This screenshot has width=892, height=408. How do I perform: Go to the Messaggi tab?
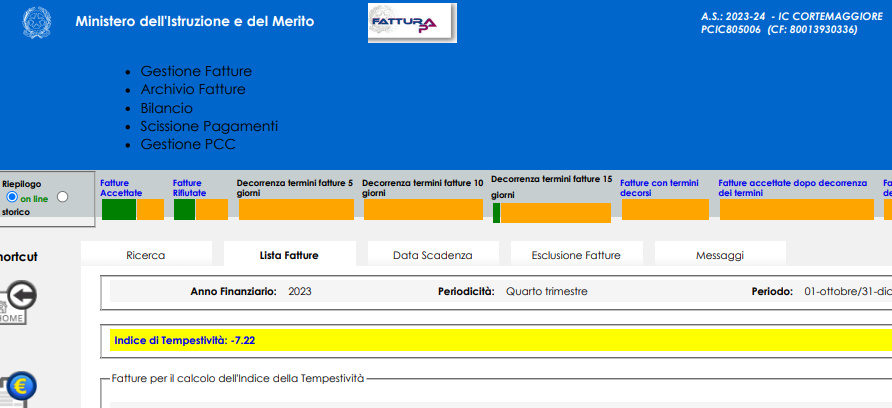(x=719, y=255)
